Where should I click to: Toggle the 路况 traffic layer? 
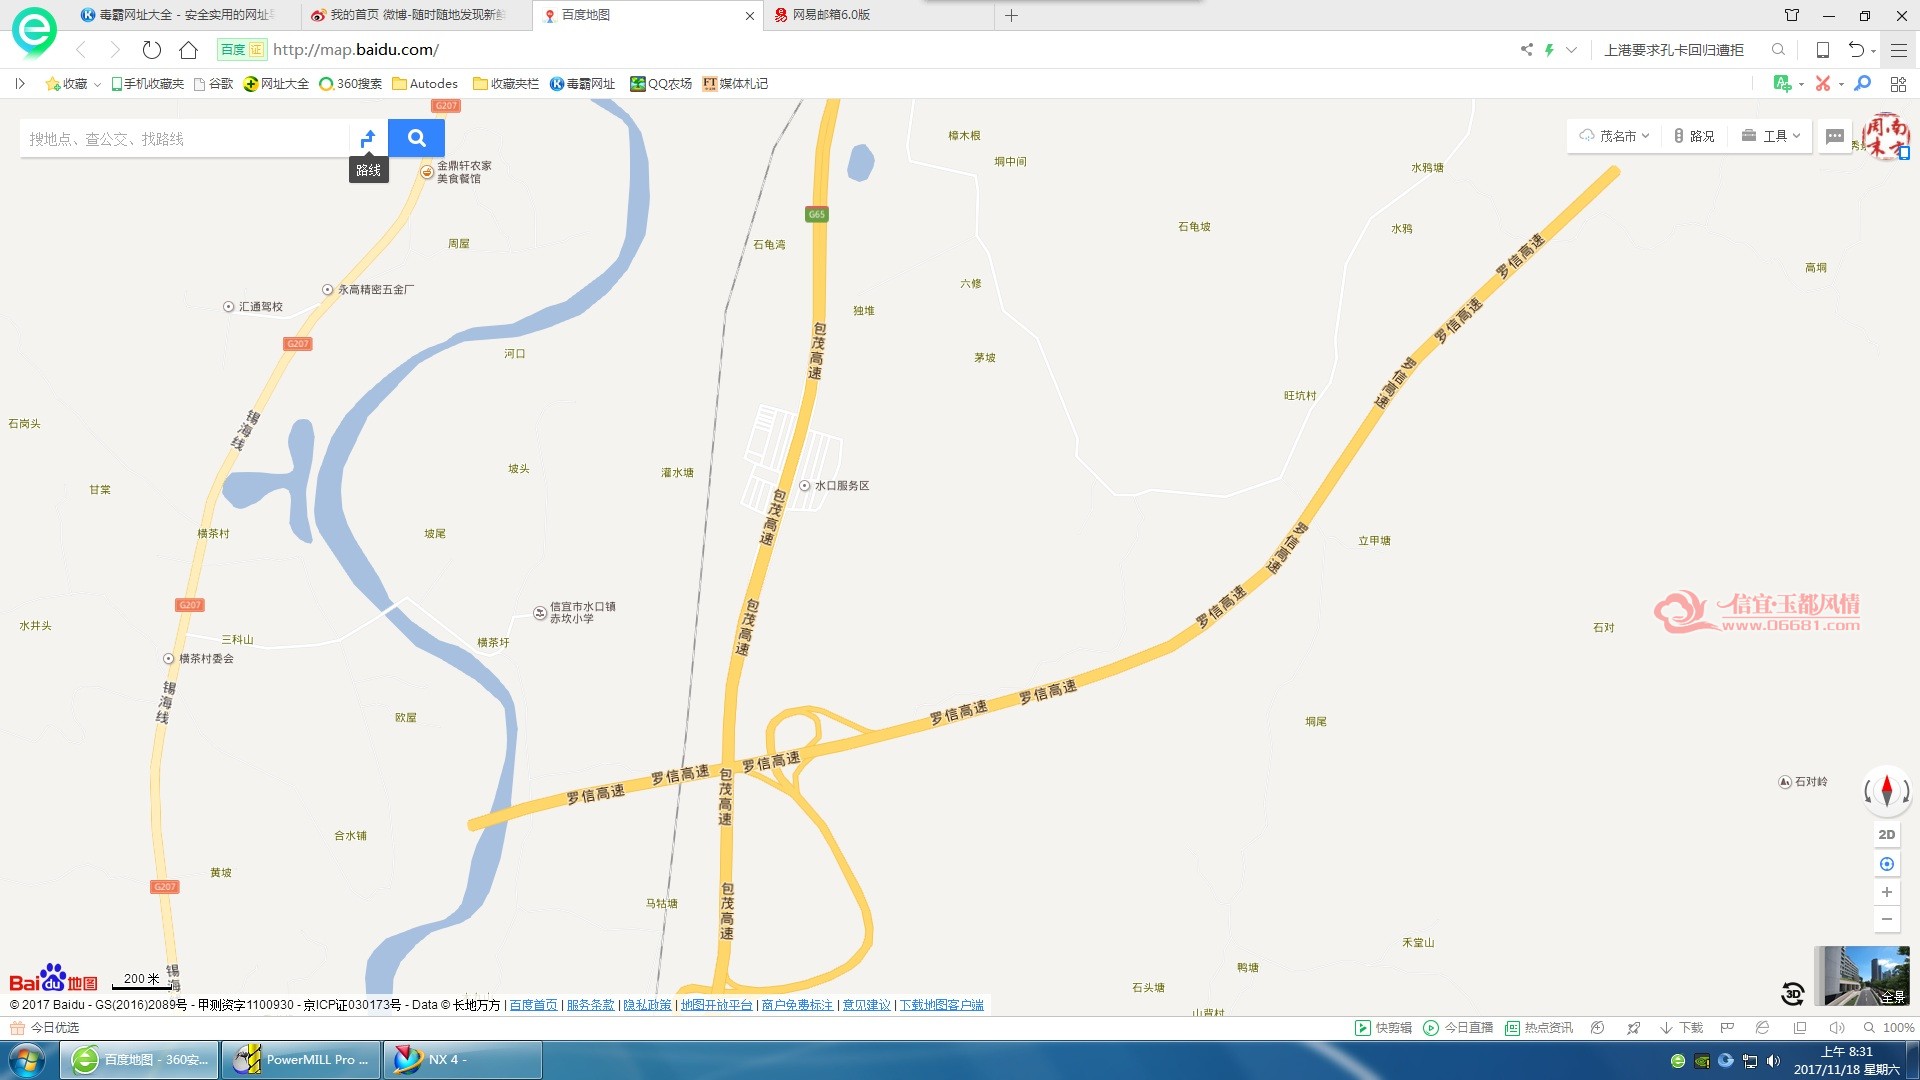point(1693,136)
